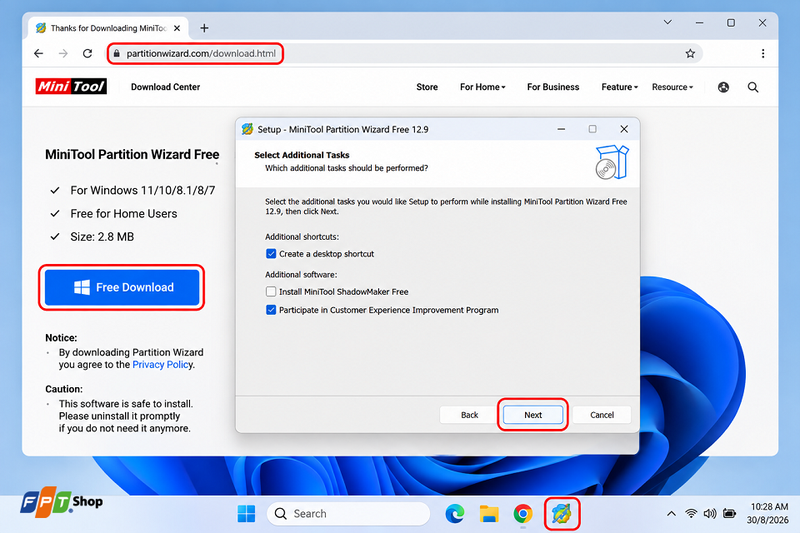Go to the Store page
800x533 pixels.
427,87
